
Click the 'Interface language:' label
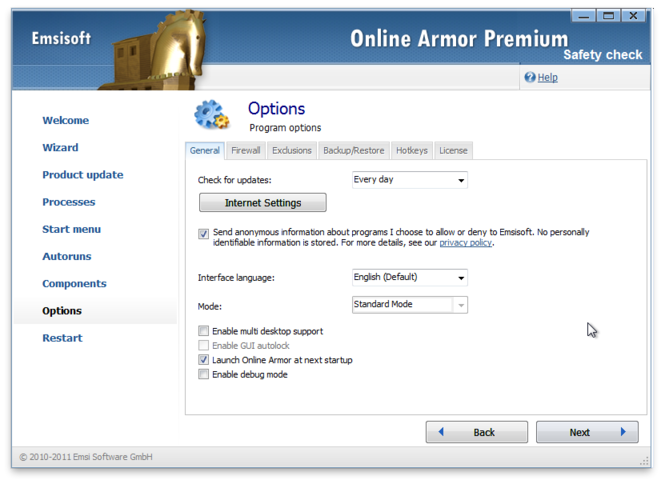(236, 278)
